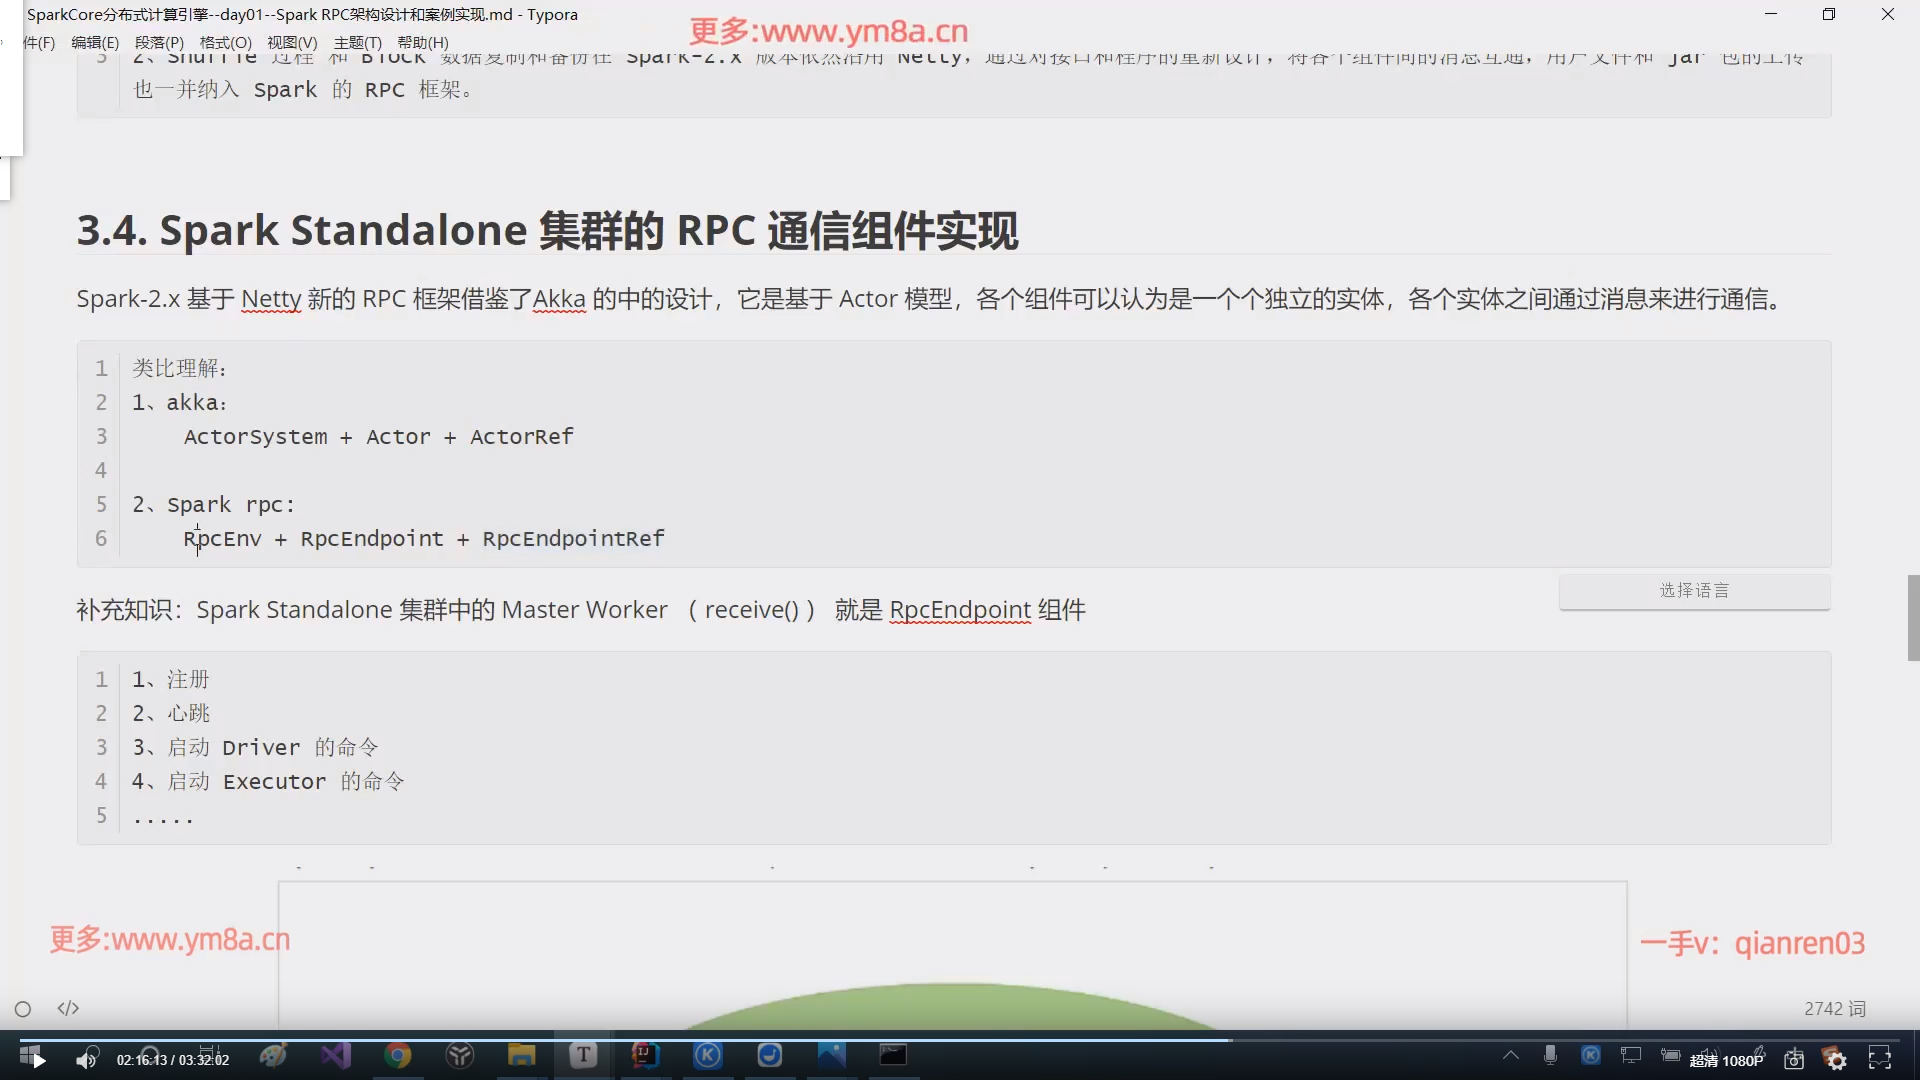The height and width of the screenshot is (1080, 1920).
Task: Mute audio via the speaker icon
Action: click(x=87, y=1058)
